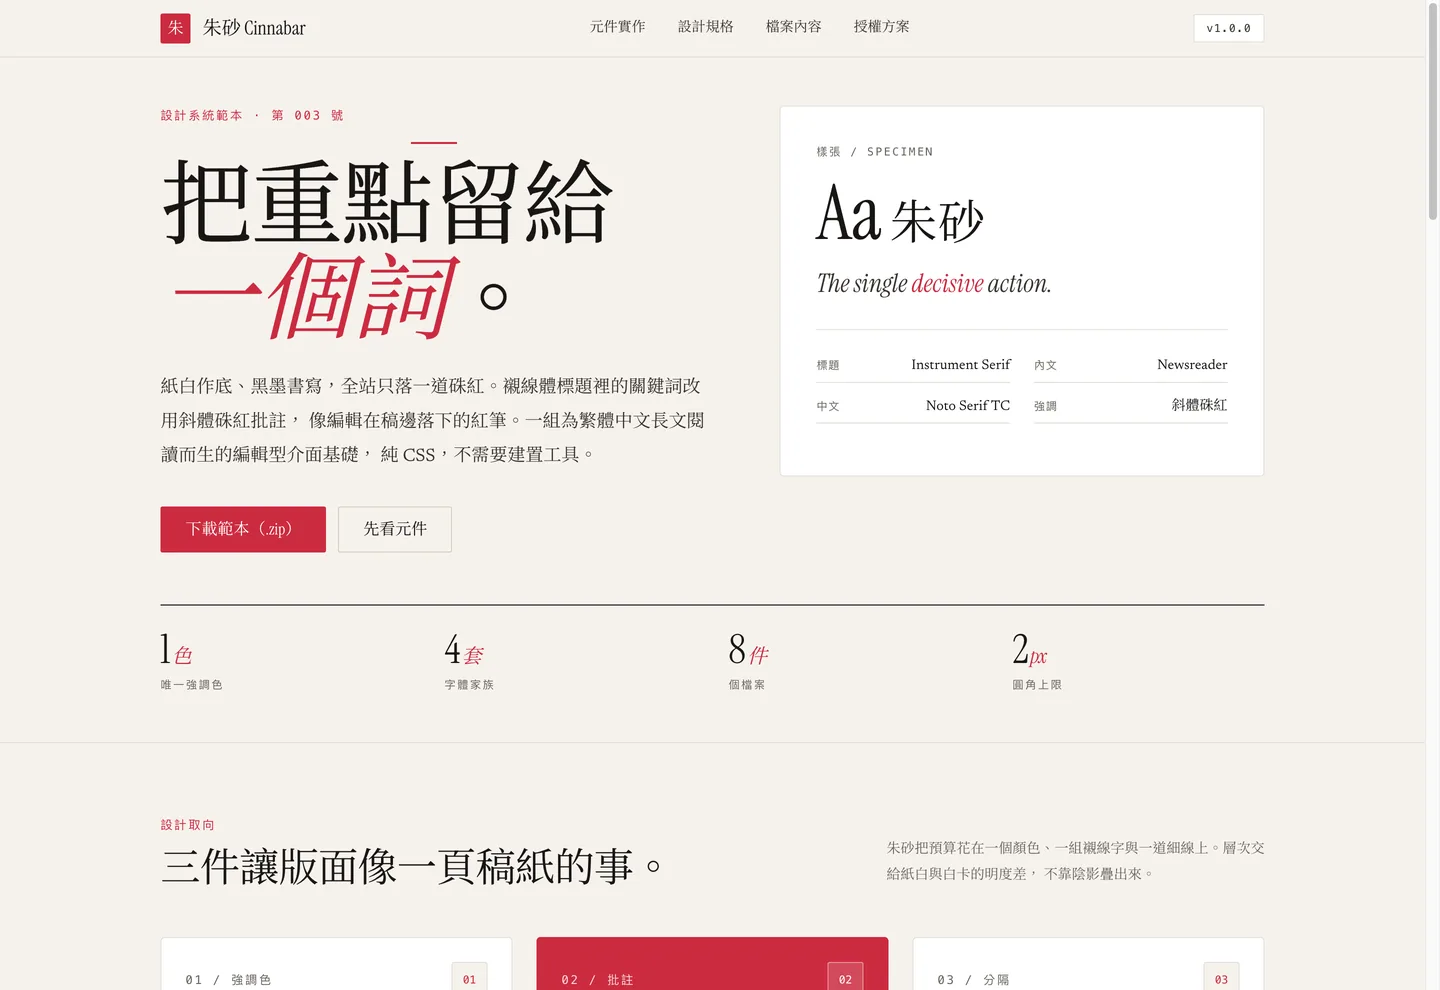Image resolution: width=1440 pixels, height=990 pixels.
Task: Click the red 02 / 批註 card
Action: (712, 964)
